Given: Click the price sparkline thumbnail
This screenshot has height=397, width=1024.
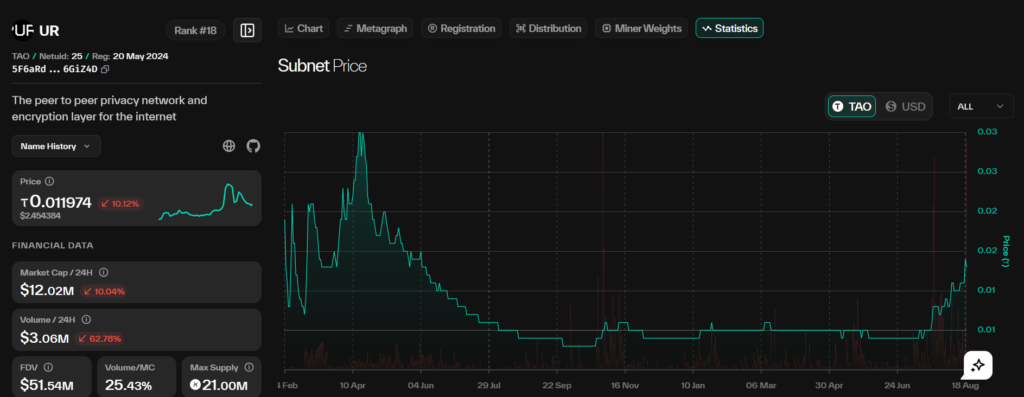Looking at the screenshot, I should [206, 201].
